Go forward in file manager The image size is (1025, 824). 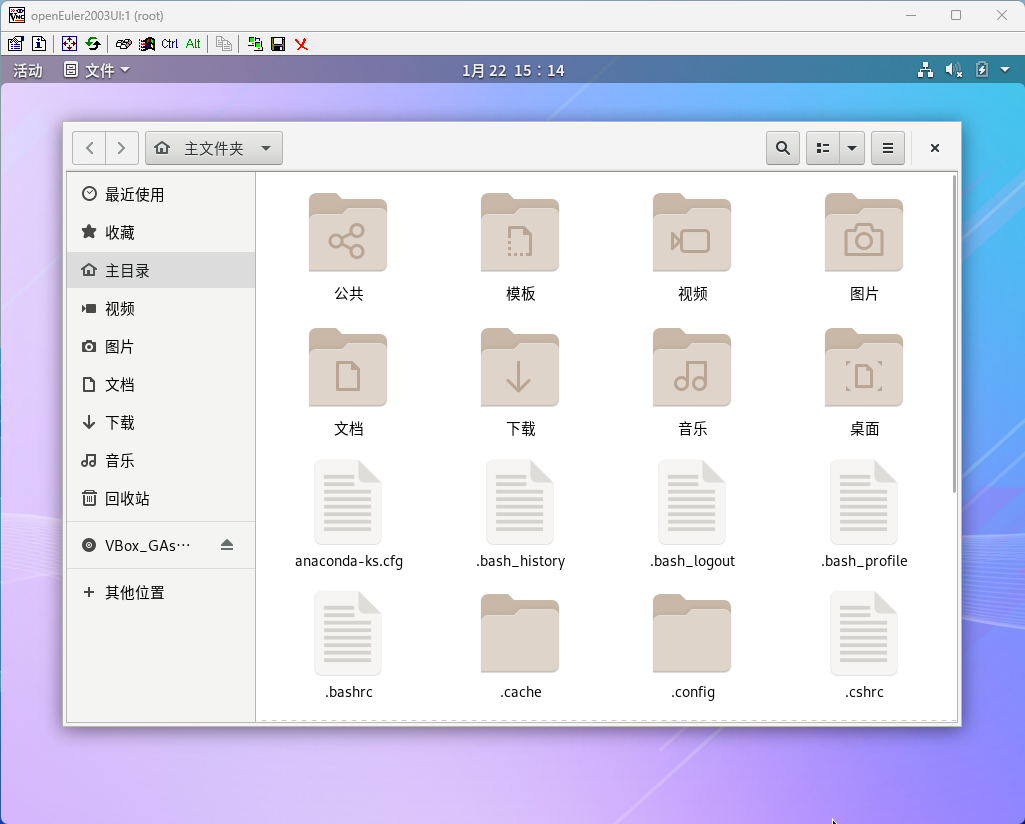coord(122,148)
